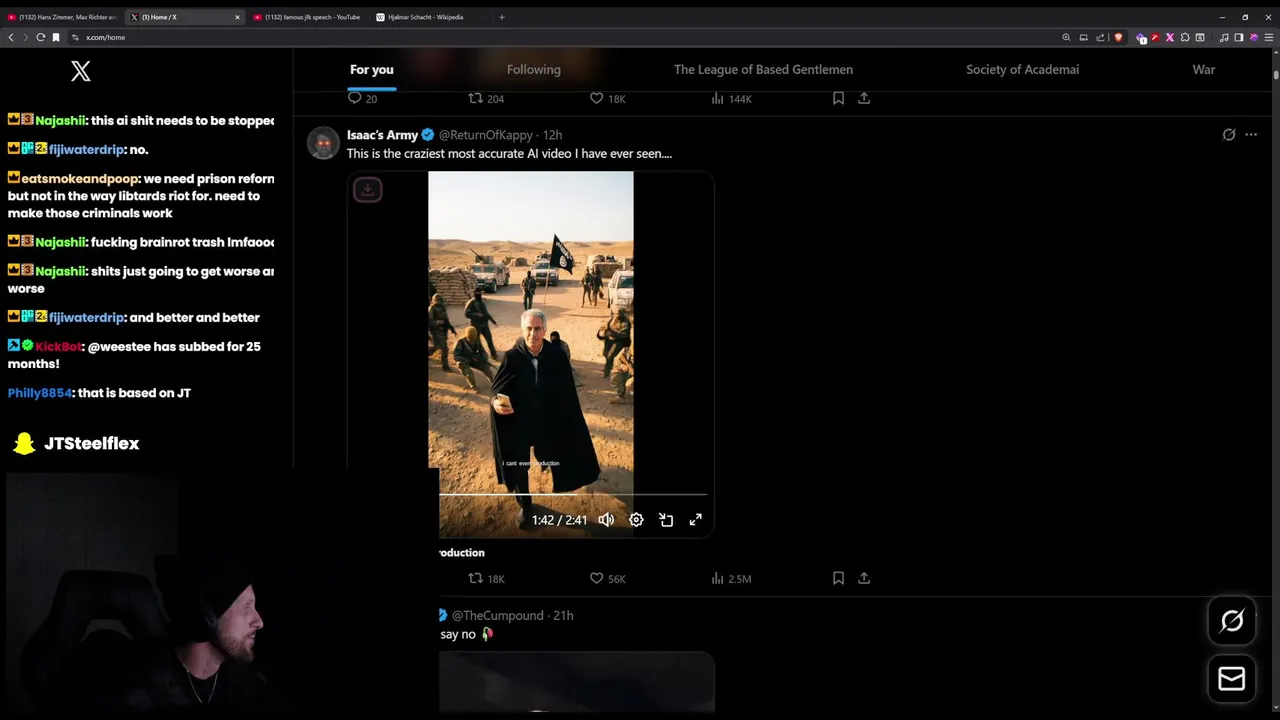
Task: Like the tweet with 56K likes
Action: coord(607,578)
